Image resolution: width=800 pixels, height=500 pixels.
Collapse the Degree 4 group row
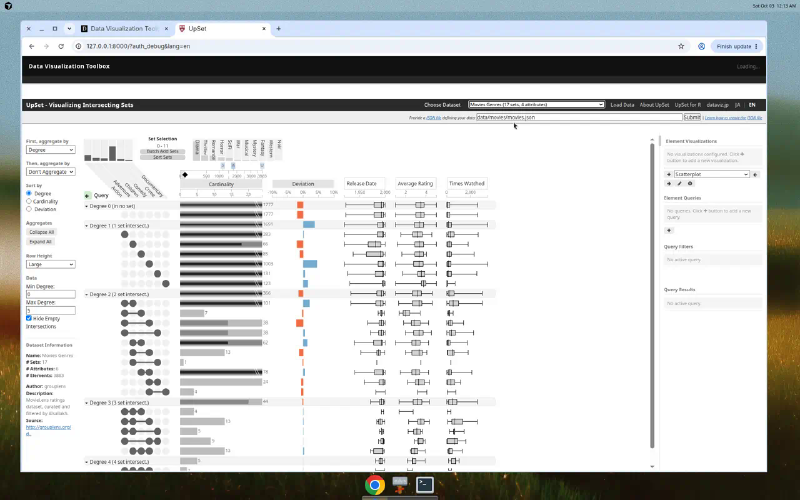[87, 462]
